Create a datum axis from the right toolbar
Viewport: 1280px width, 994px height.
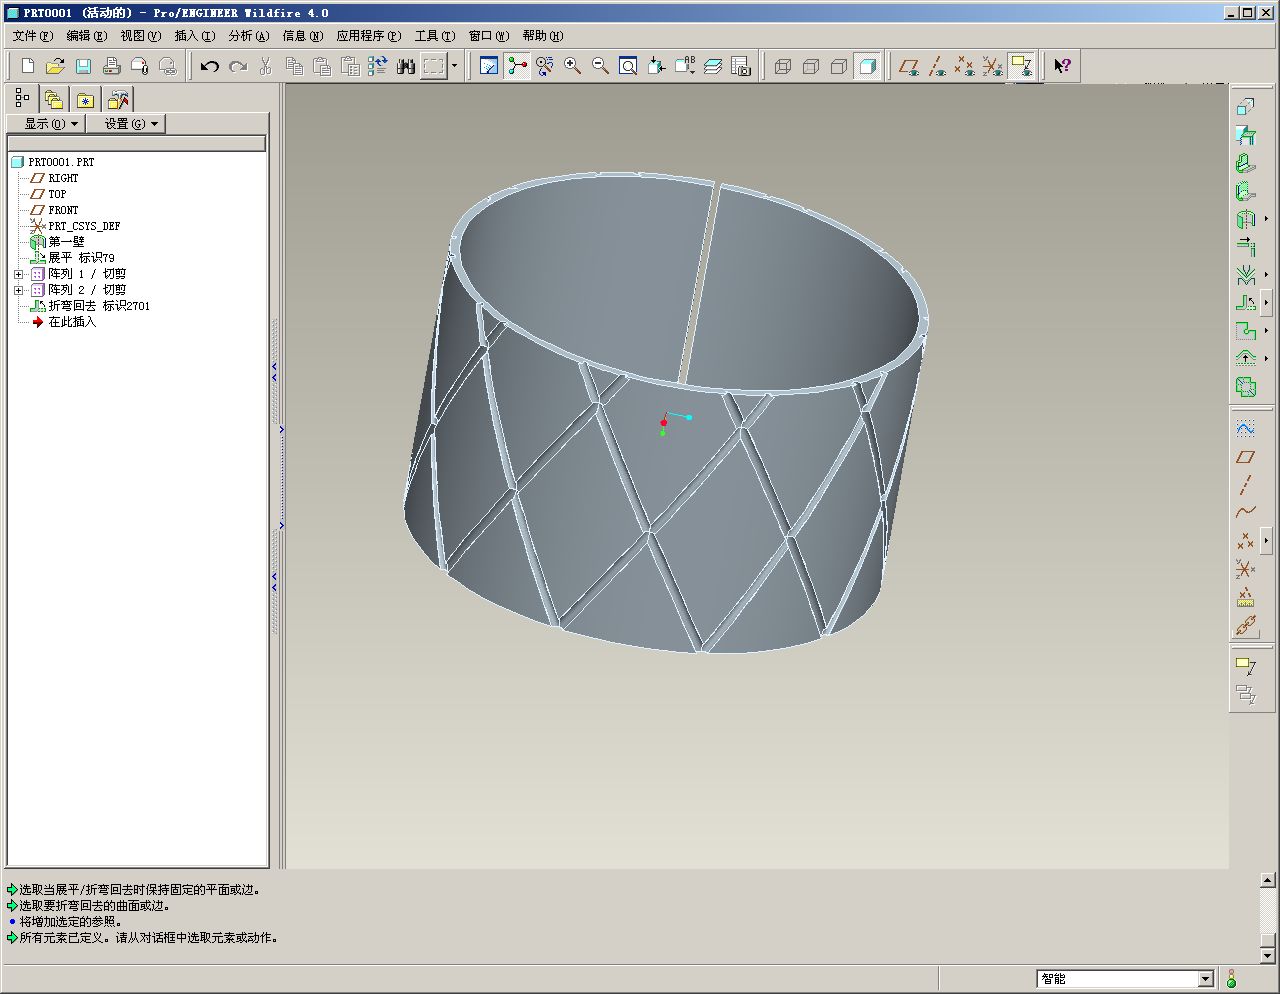click(x=1245, y=485)
